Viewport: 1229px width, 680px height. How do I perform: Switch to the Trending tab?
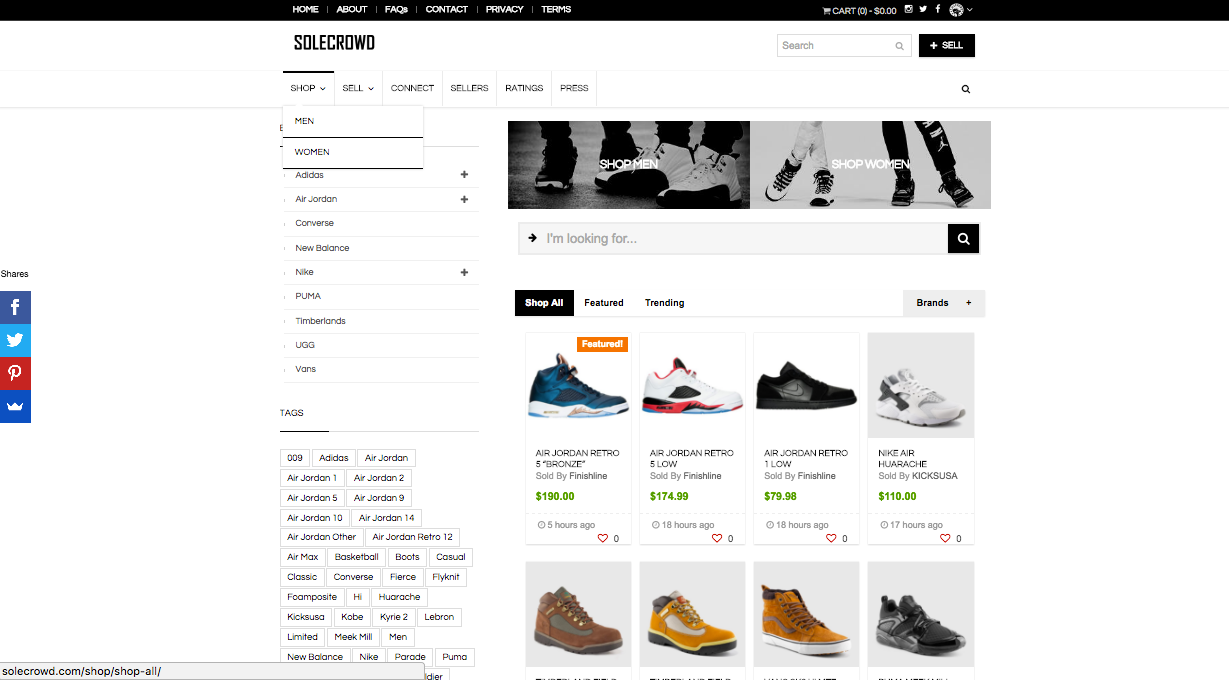pos(665,303)
